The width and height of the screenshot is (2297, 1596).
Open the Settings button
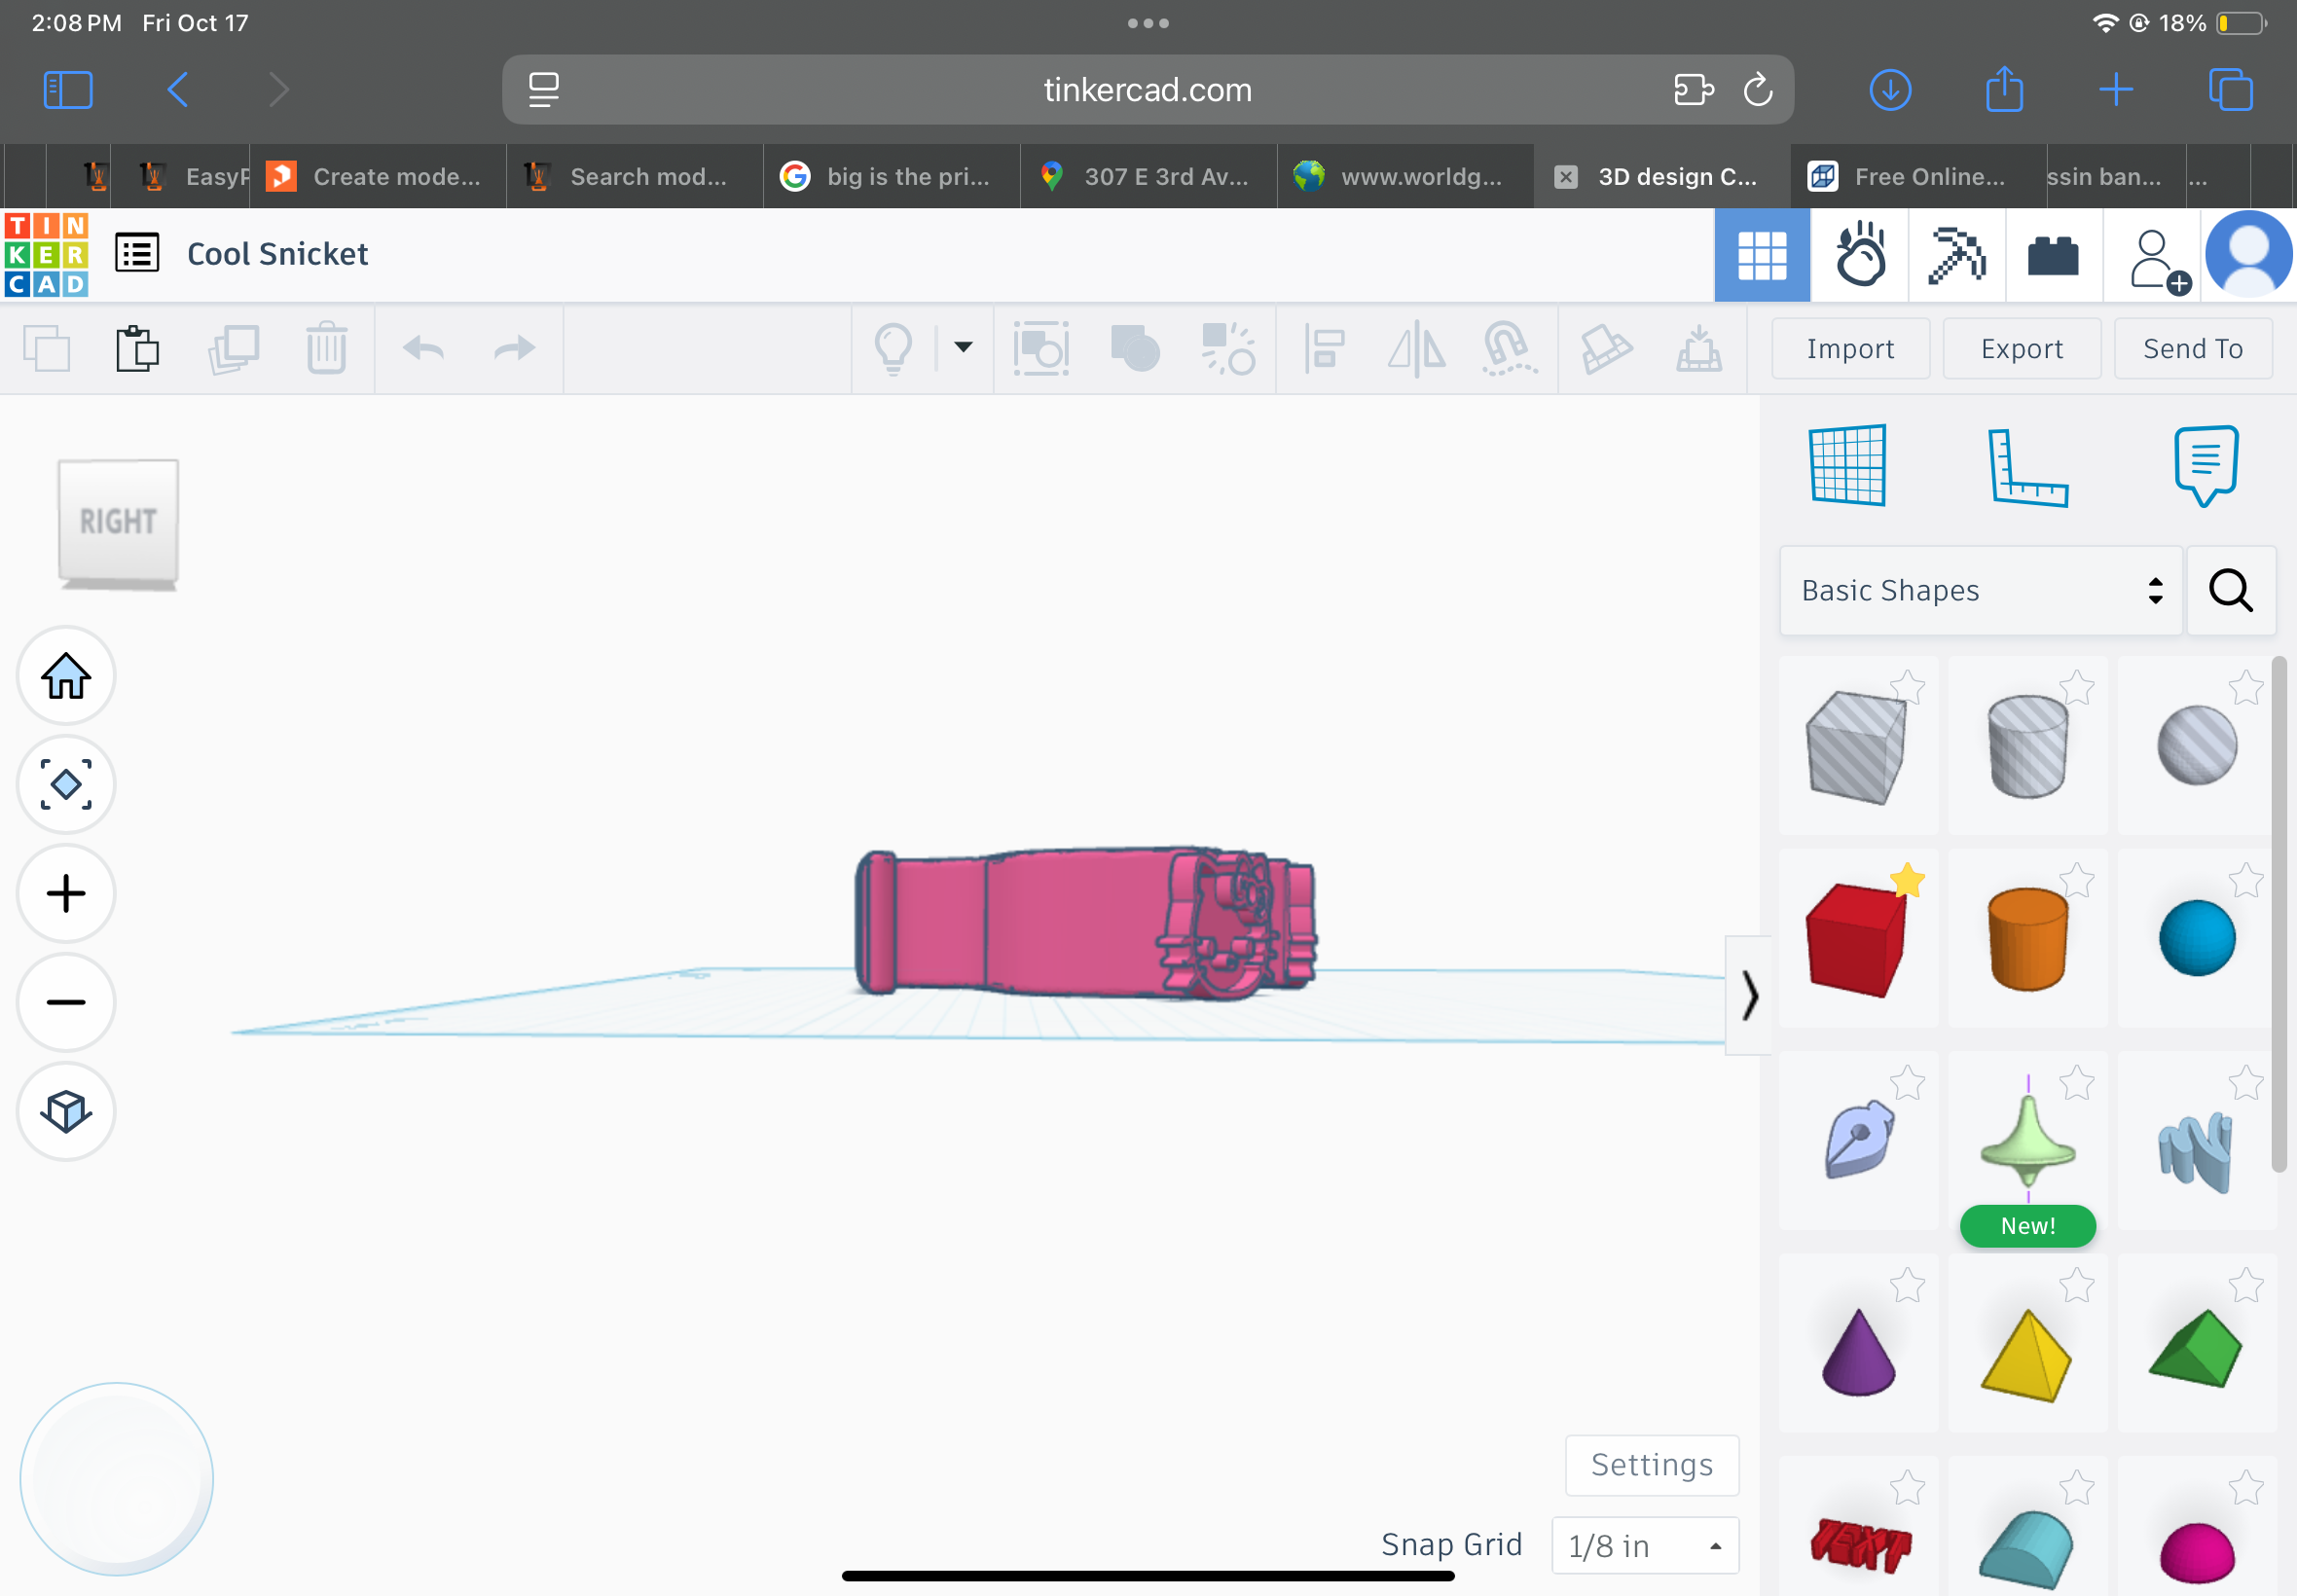tap(1652, 1465)
